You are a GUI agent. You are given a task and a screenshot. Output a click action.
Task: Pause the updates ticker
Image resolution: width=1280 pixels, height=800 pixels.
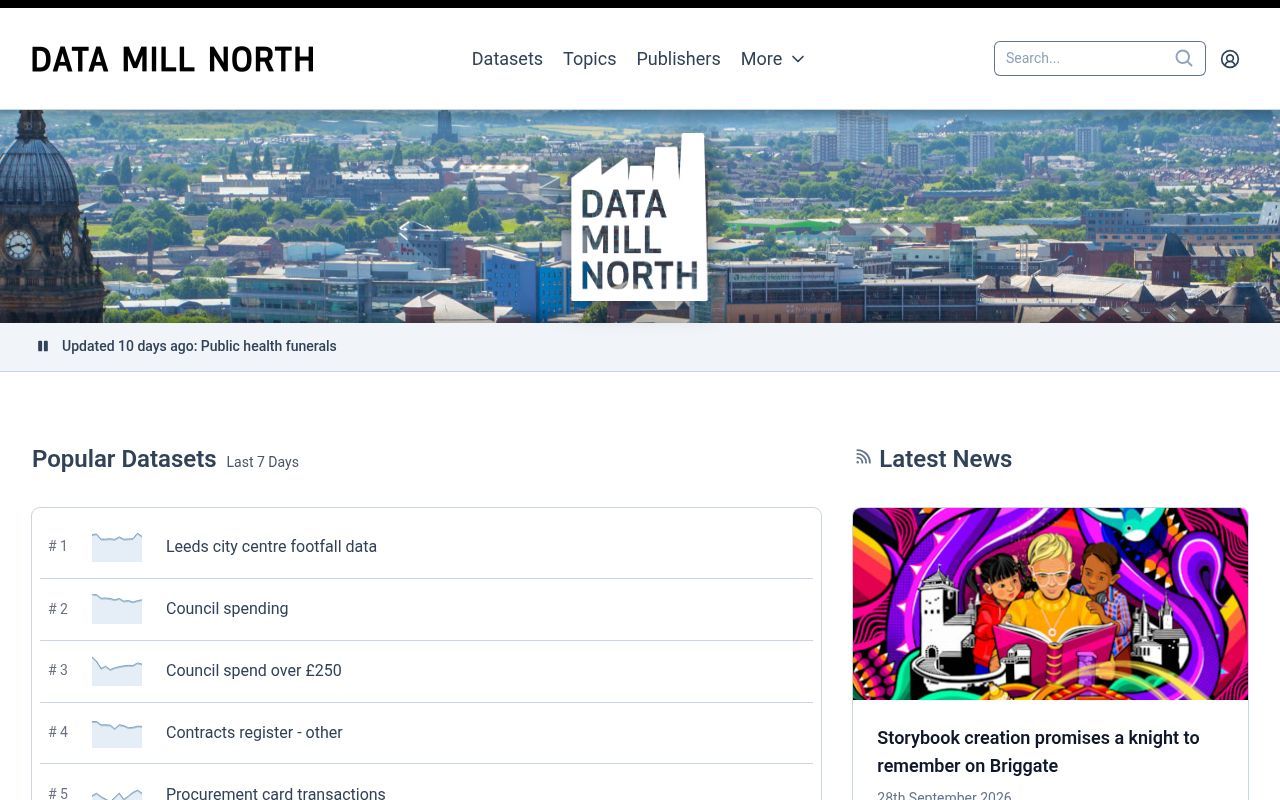[43, 346]
